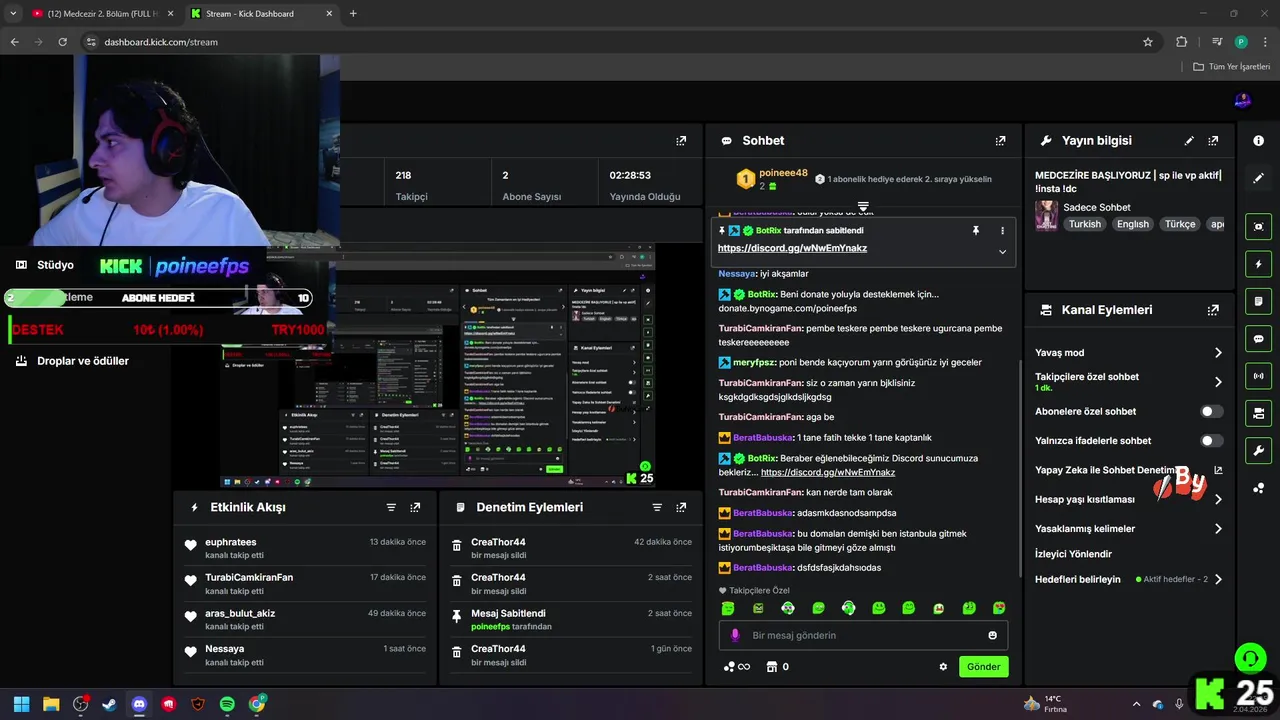Open Denetim Eylemleri filter menu
1280x720 pixels.
(657, 507)
